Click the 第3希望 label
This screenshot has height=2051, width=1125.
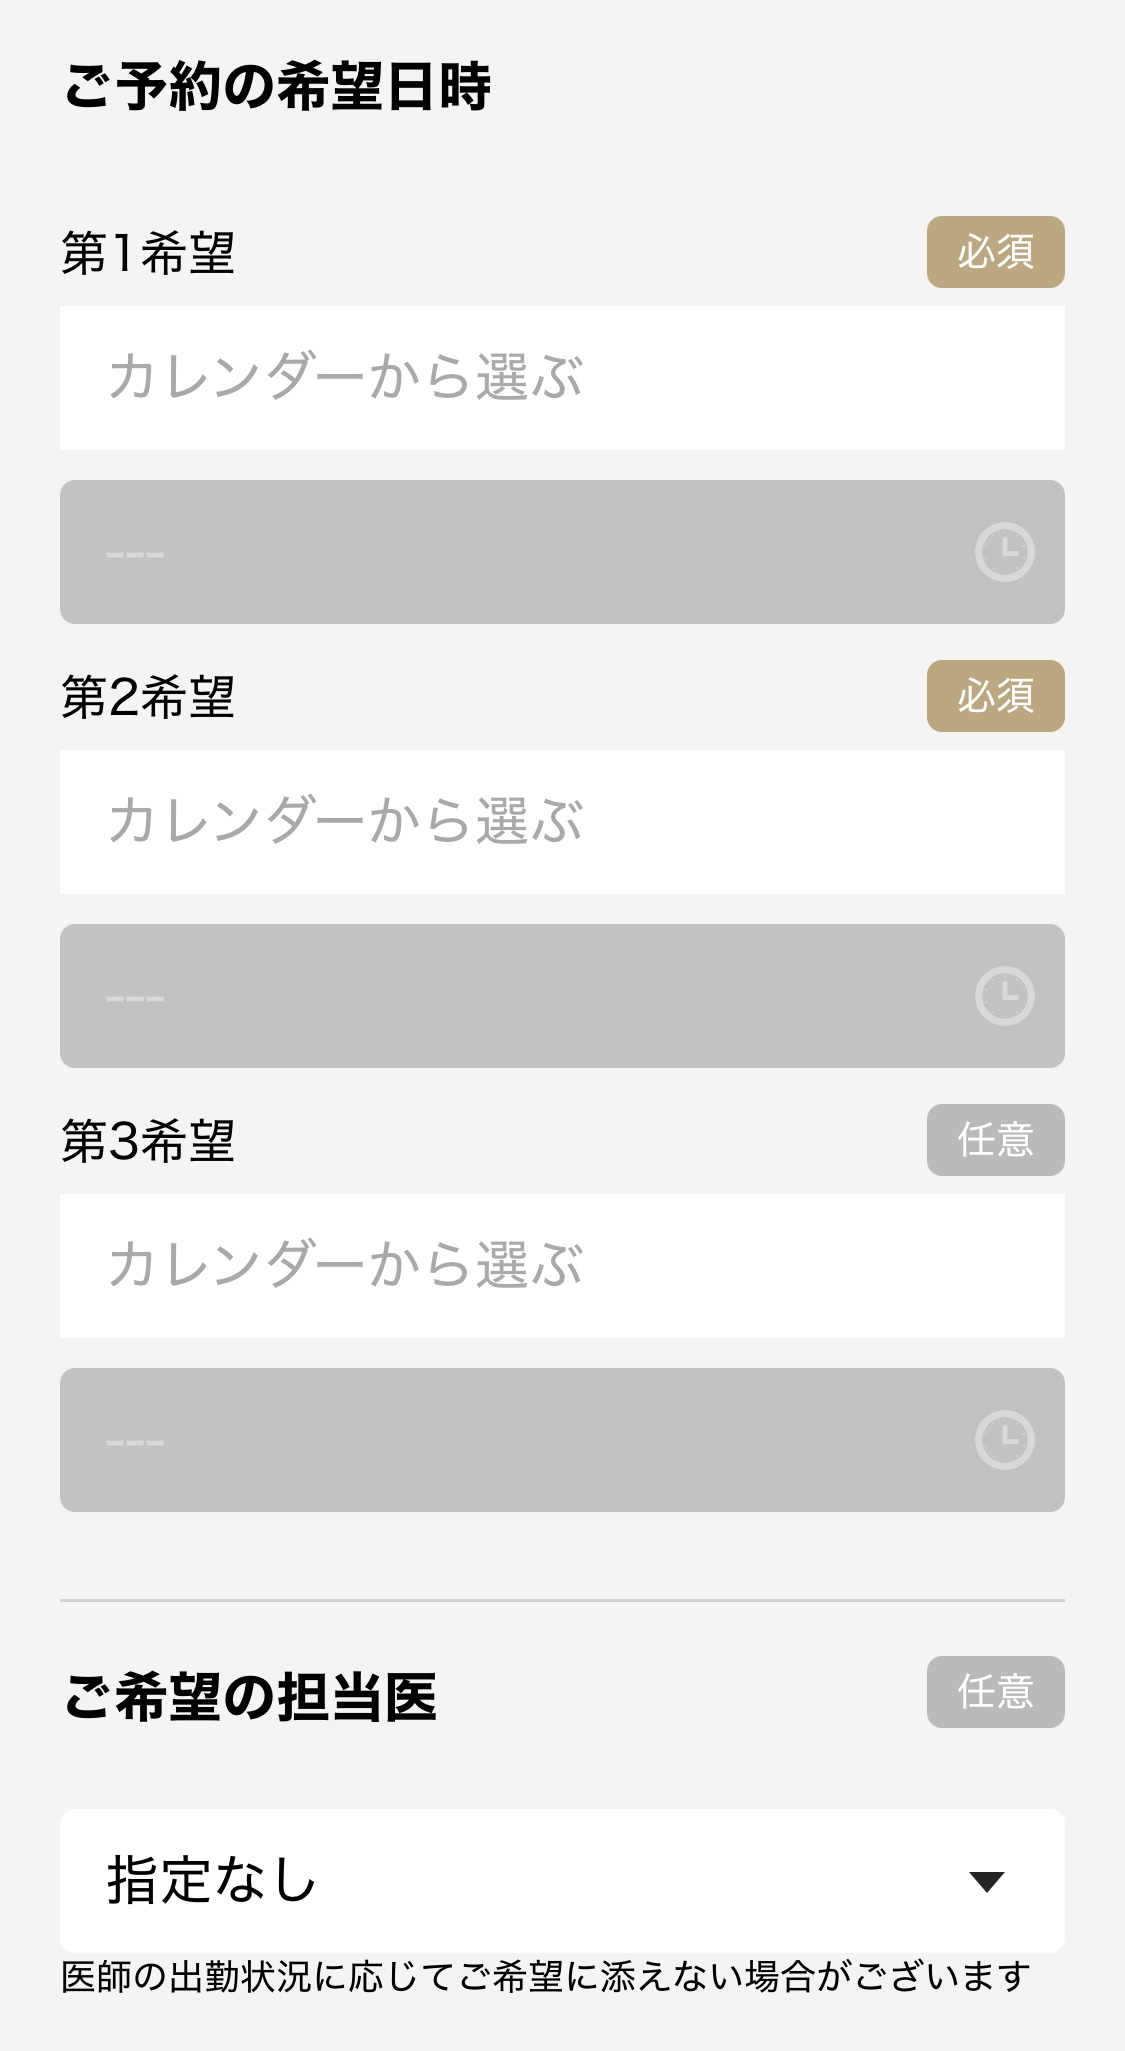coord(148,1141)
